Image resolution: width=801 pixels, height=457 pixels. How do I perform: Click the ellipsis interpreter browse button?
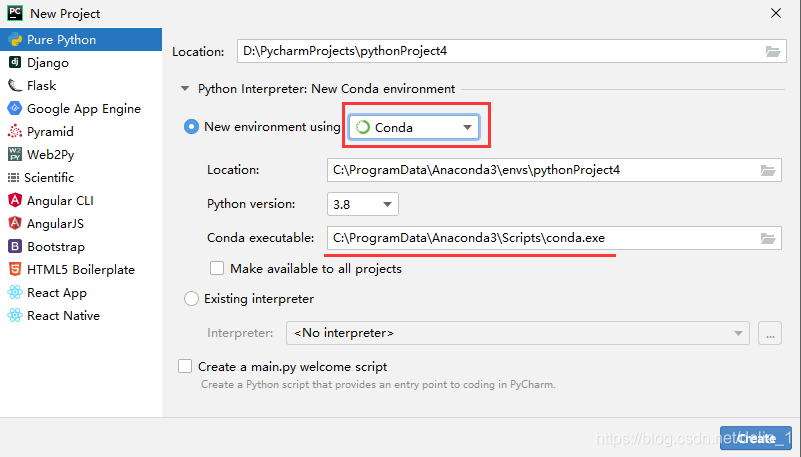point(770,333)
